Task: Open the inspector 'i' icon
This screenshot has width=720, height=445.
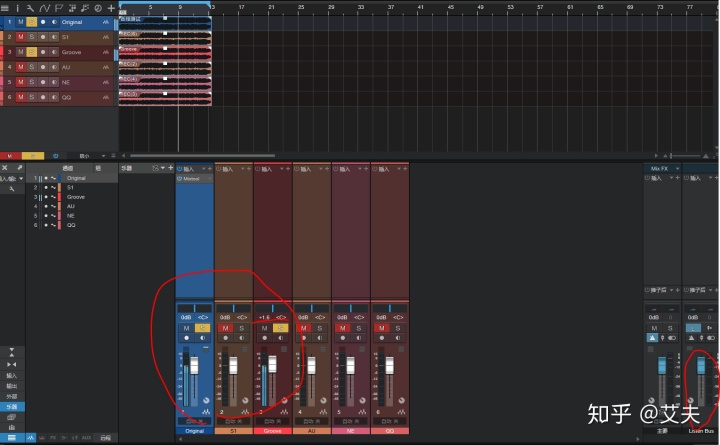Action: pos(17,8)
